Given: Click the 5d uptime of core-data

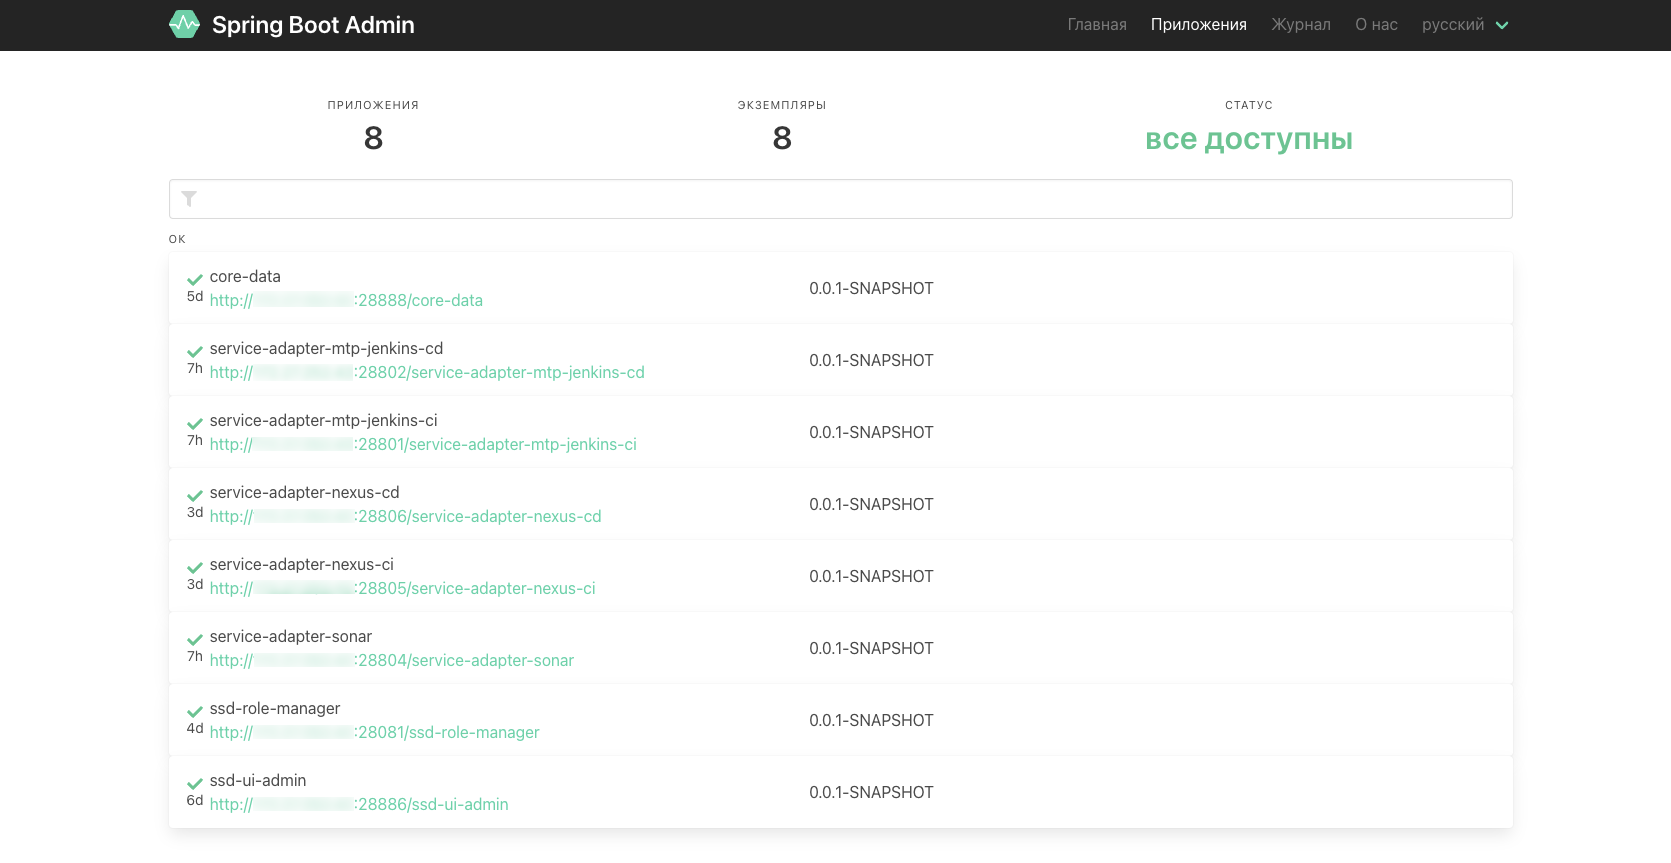Looking at the screenshot, I should click(195, 297).
